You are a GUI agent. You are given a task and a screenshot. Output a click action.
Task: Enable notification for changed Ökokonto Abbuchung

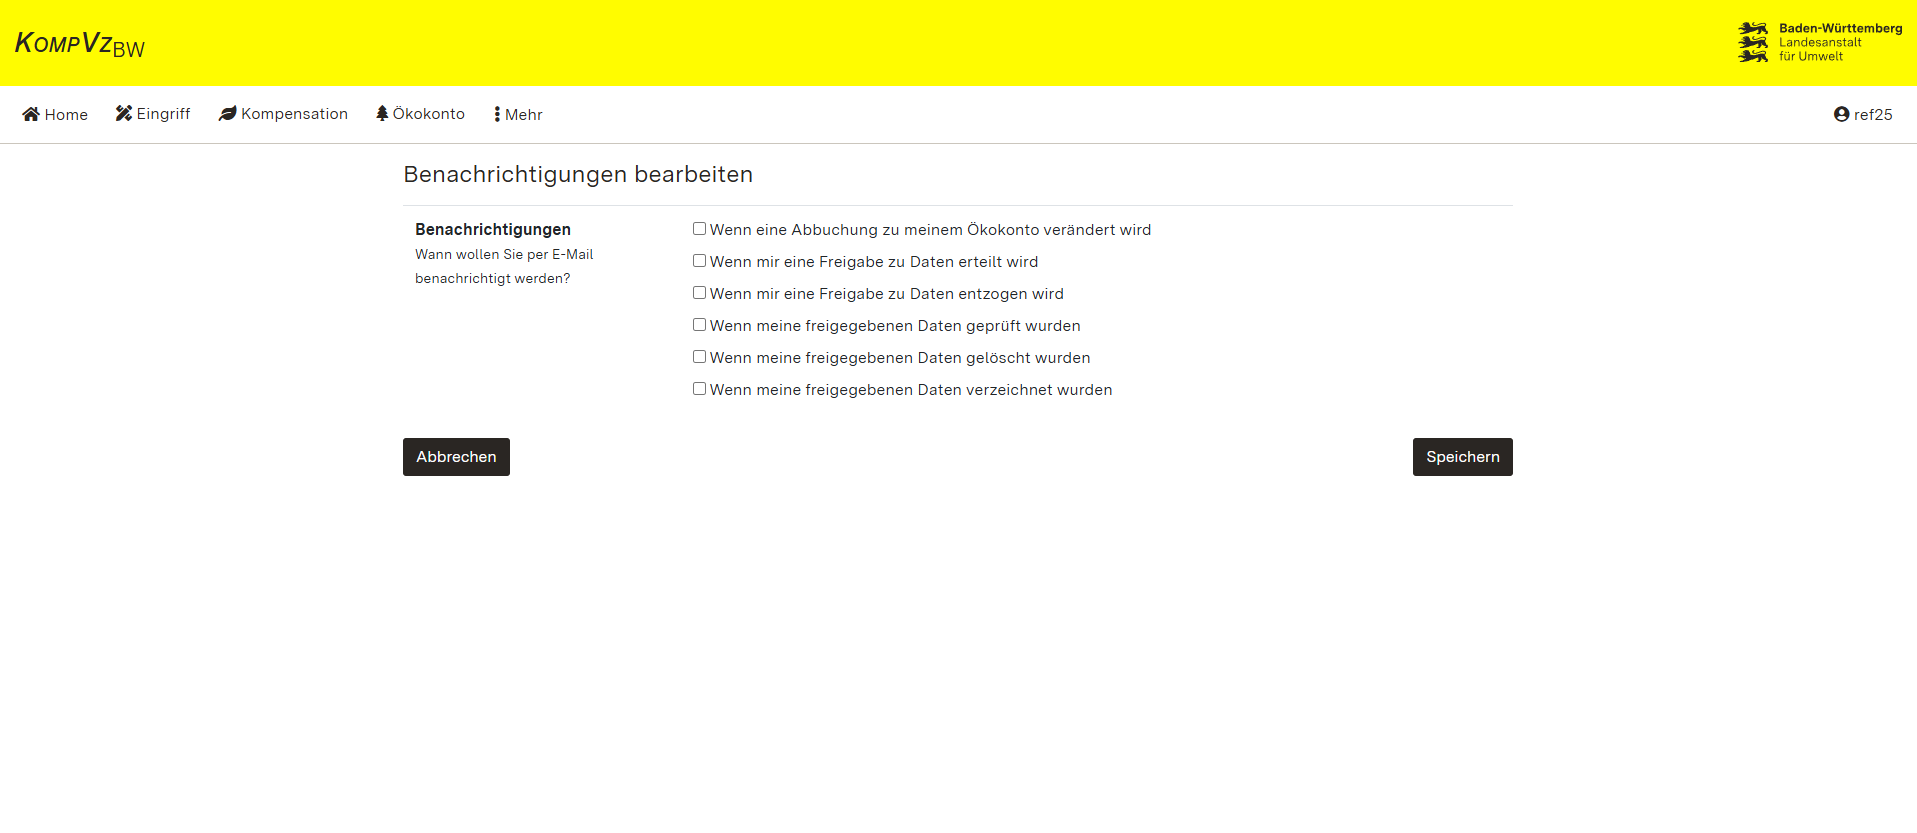coord(700,229)
